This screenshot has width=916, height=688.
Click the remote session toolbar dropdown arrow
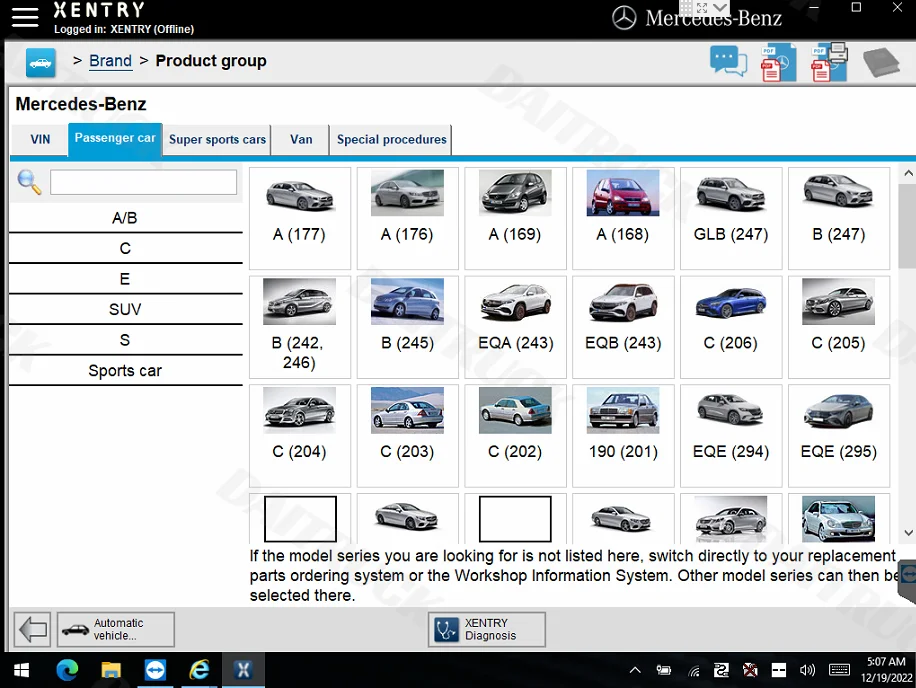720,8
